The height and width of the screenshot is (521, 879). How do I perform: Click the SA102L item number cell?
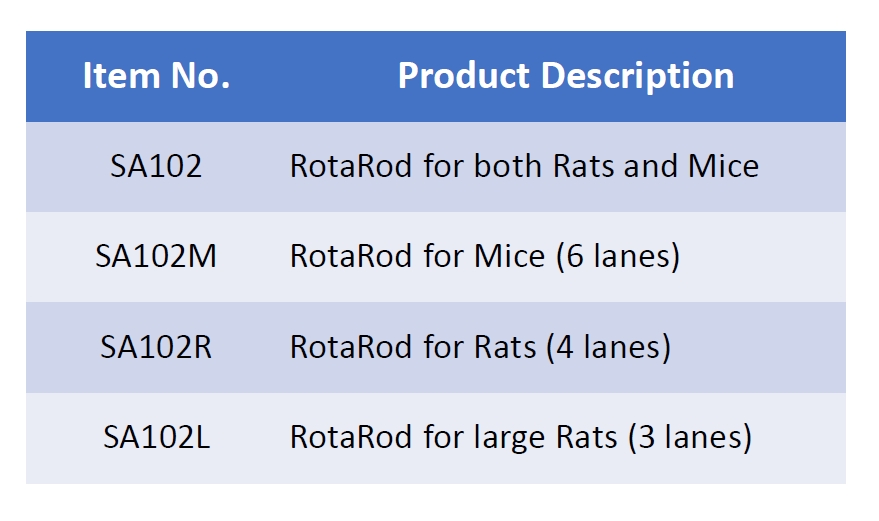click(156, 437)
